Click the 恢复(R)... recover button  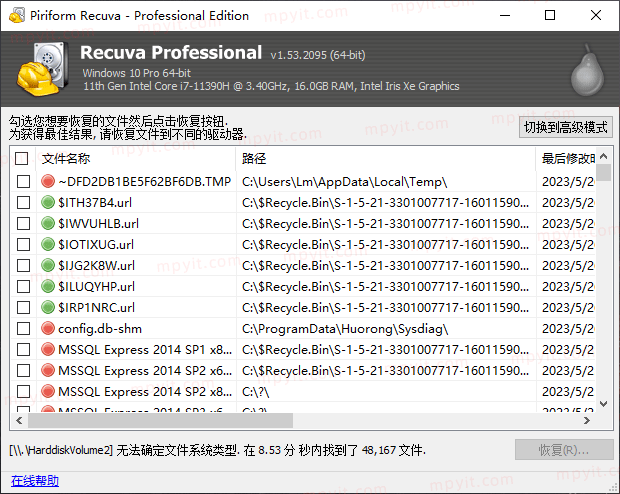coord(564,450)
